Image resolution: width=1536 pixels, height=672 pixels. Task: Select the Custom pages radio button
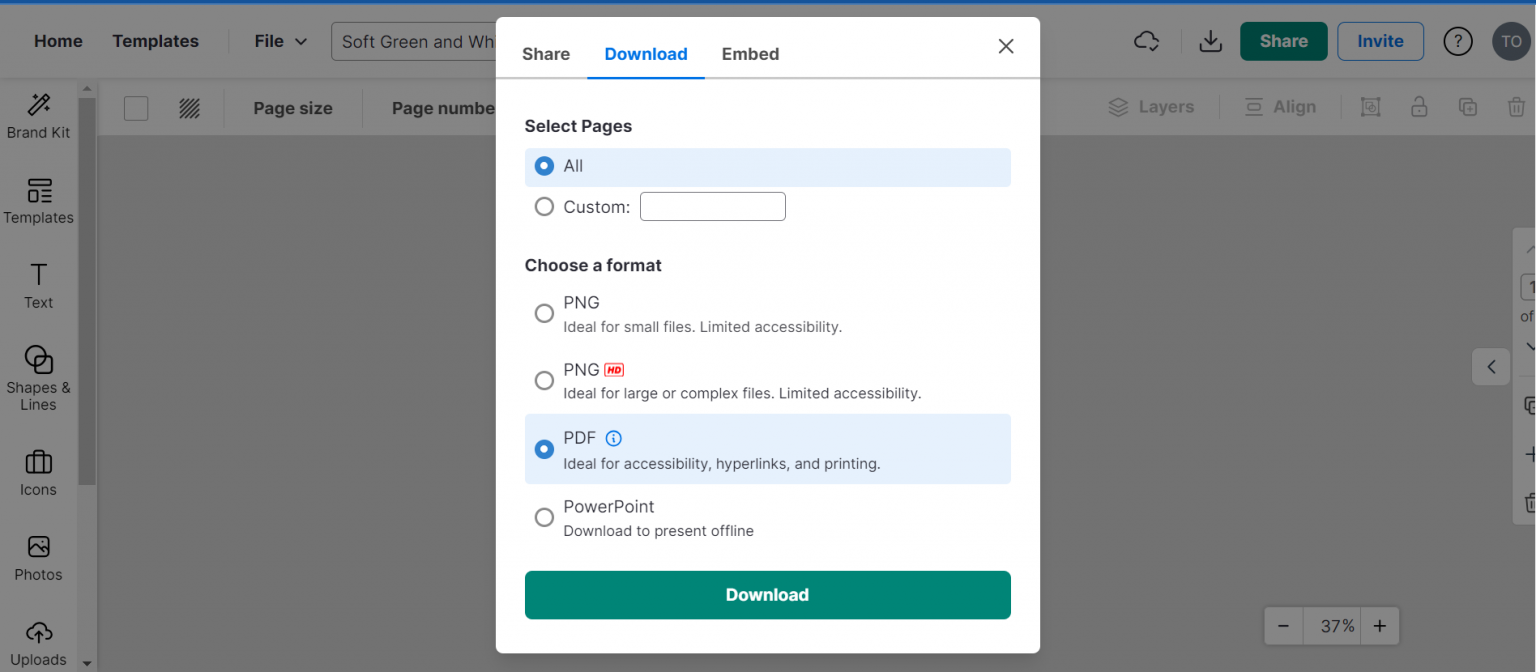coord(544,207)
